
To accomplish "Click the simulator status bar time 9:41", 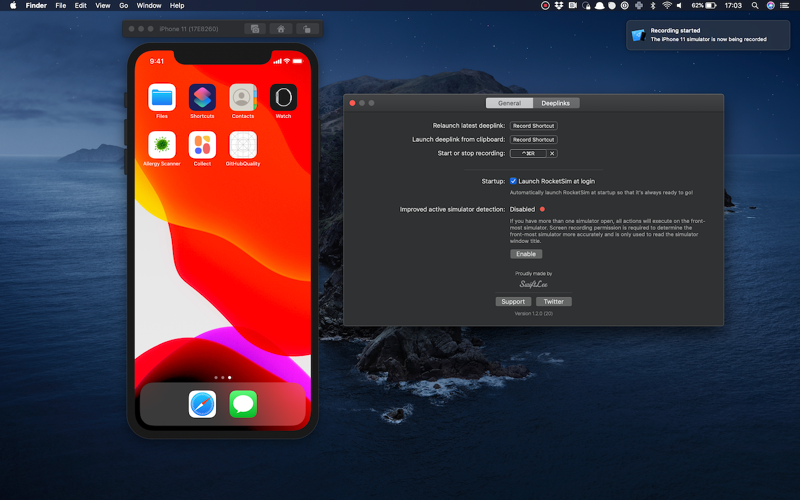I will tap(157, 61).
